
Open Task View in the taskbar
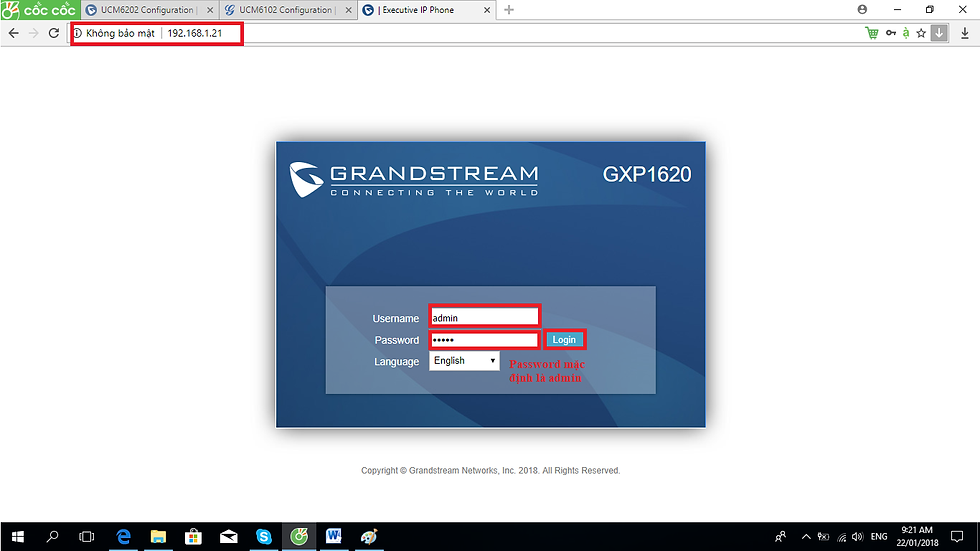coord(87,537)
